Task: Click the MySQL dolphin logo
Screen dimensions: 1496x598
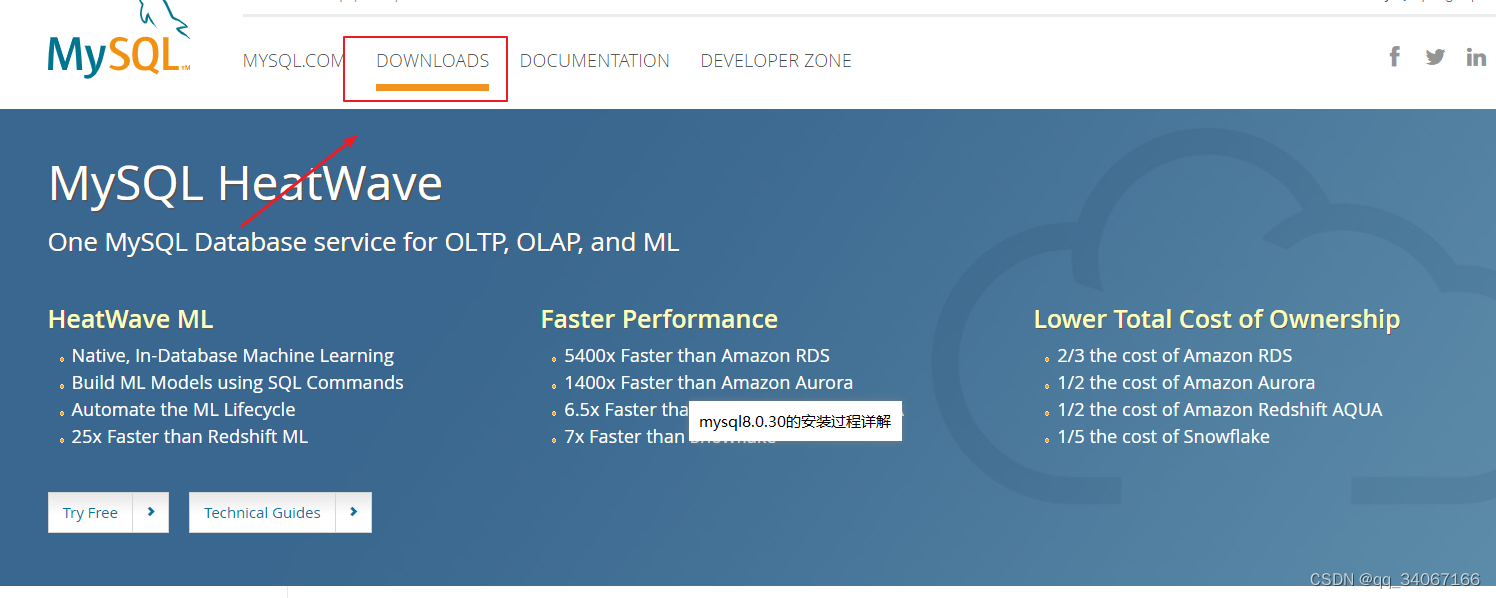Action: (x=118, y=40)
